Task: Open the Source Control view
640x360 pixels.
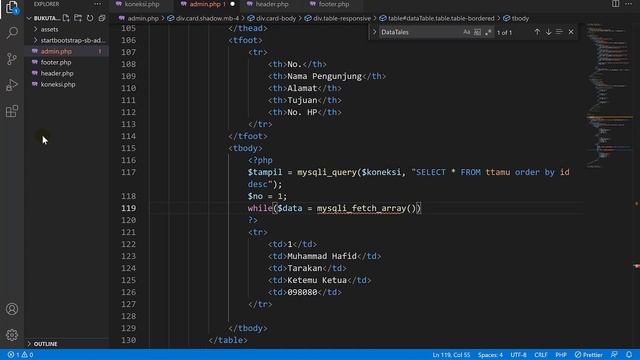Action: click(x=12, y=59)
